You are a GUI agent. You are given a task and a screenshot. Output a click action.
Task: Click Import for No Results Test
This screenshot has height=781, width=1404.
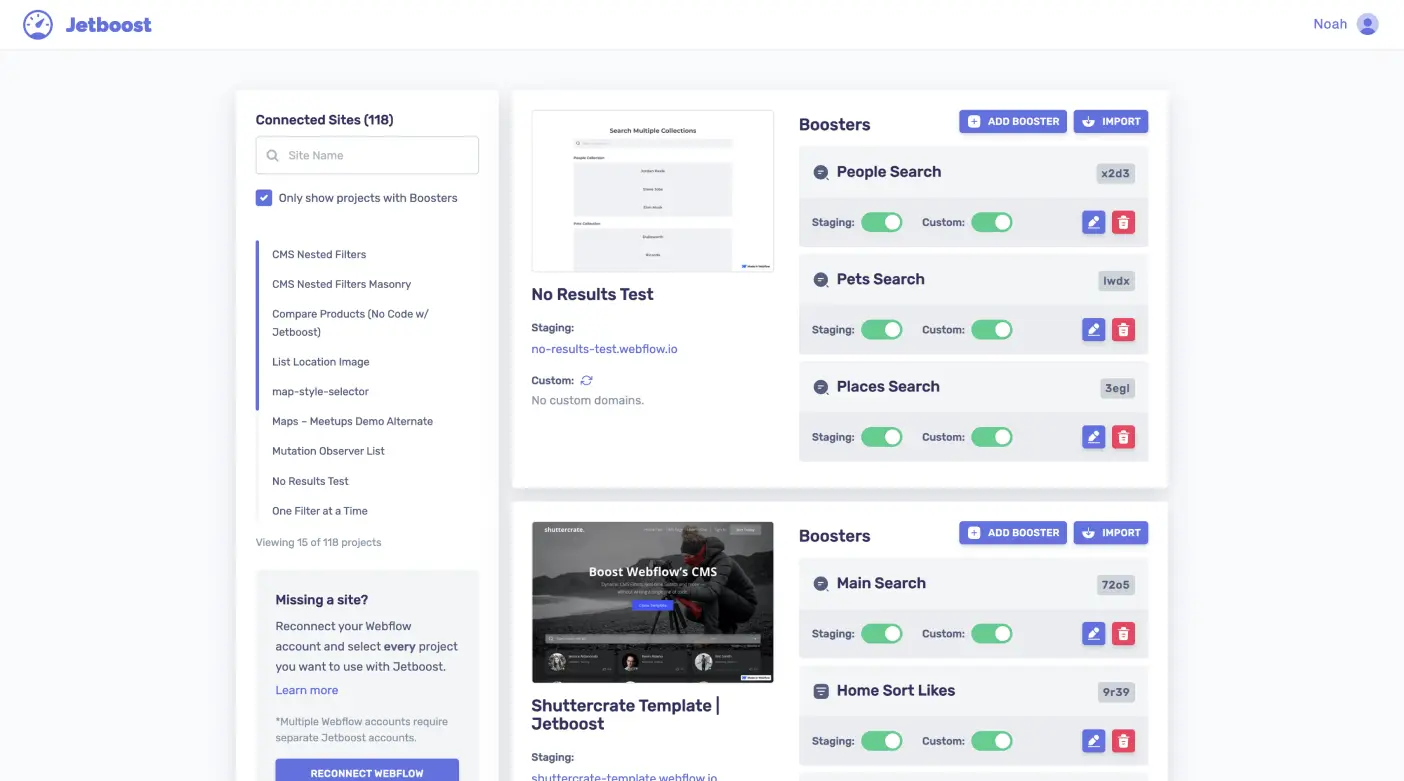1111,121
